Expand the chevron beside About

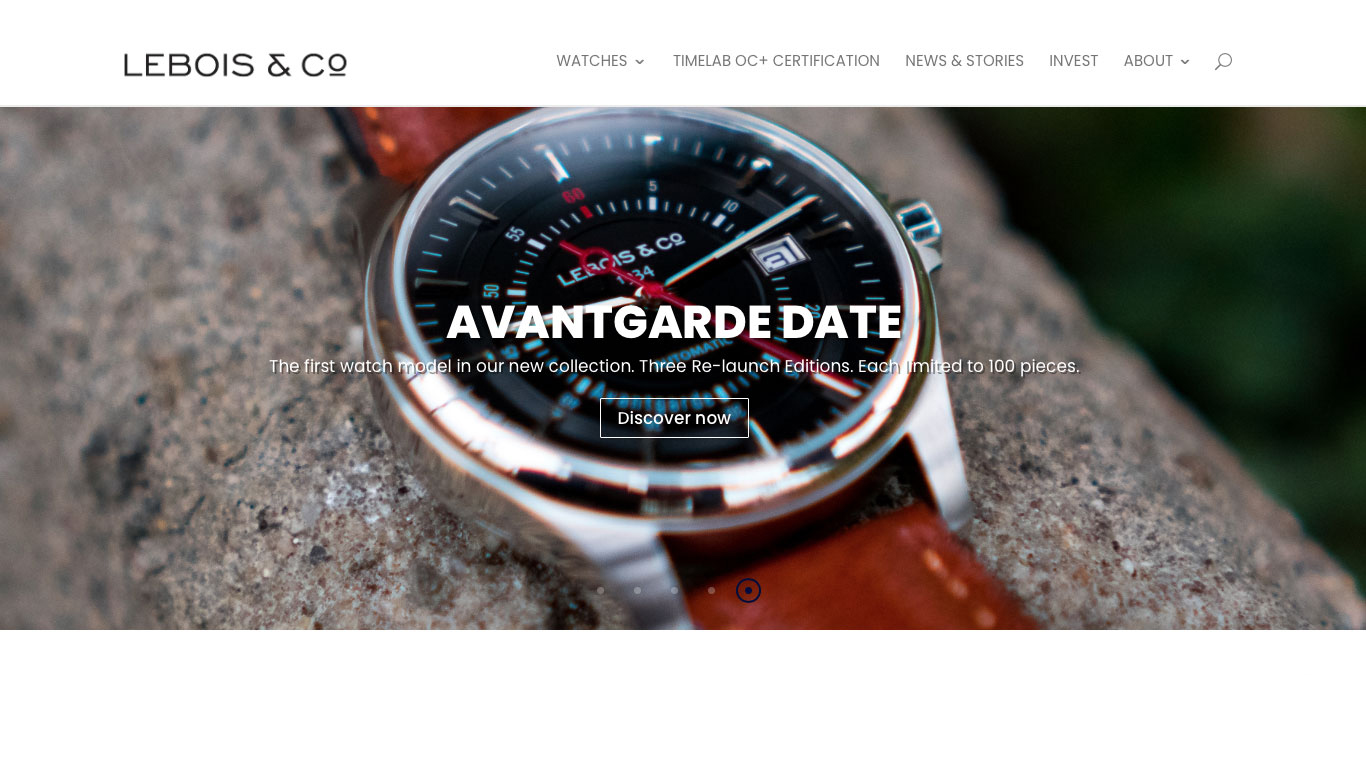click(1185, 62)
